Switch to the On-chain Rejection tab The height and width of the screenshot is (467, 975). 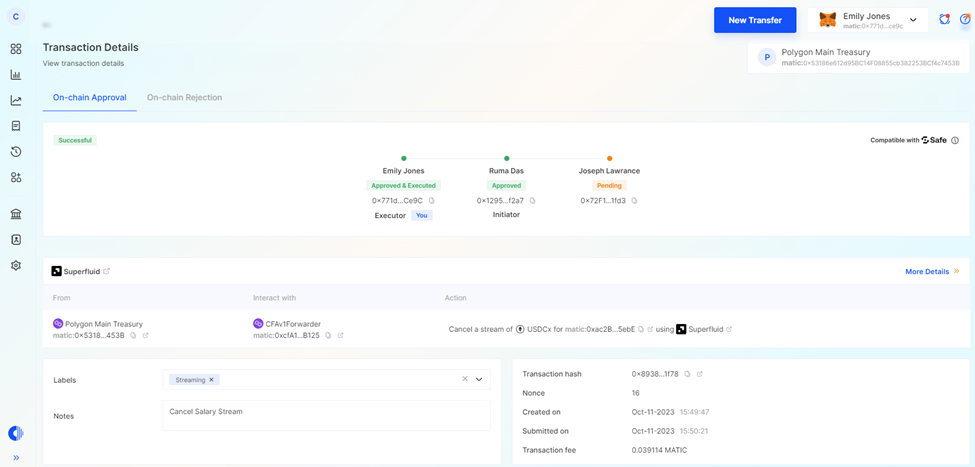click(184, 98)
